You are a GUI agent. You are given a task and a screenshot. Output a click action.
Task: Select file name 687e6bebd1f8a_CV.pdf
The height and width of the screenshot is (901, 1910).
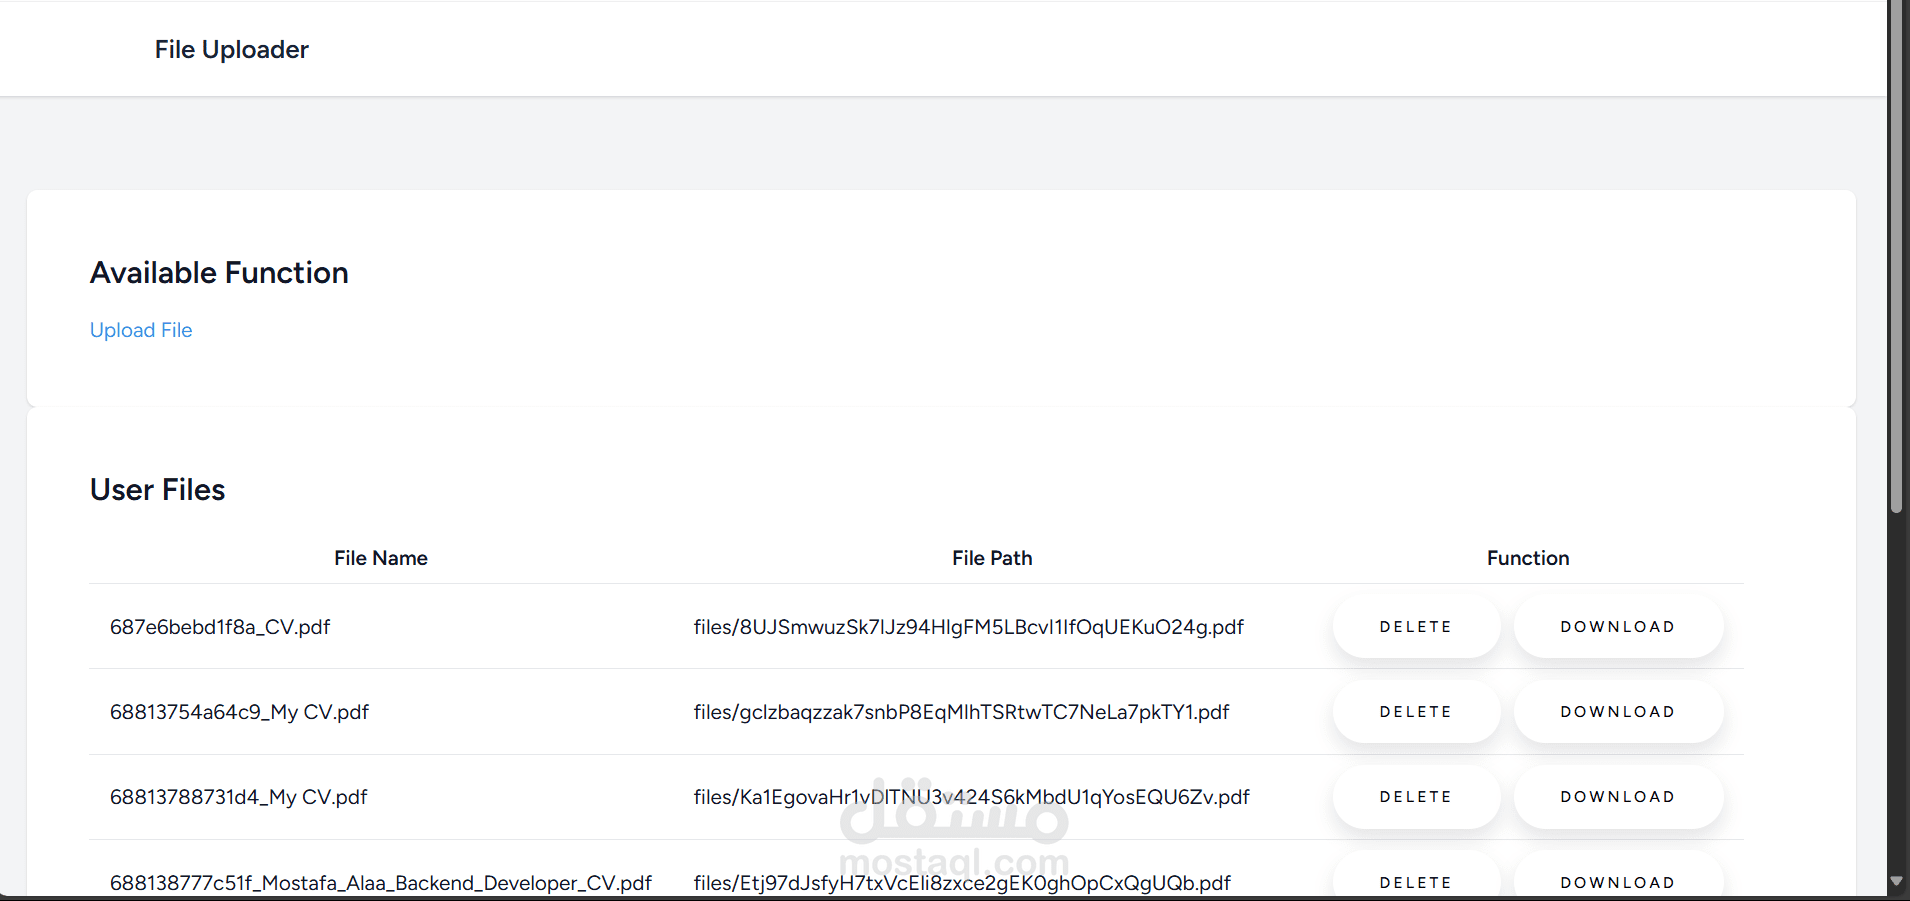click(x=220, y=627)
